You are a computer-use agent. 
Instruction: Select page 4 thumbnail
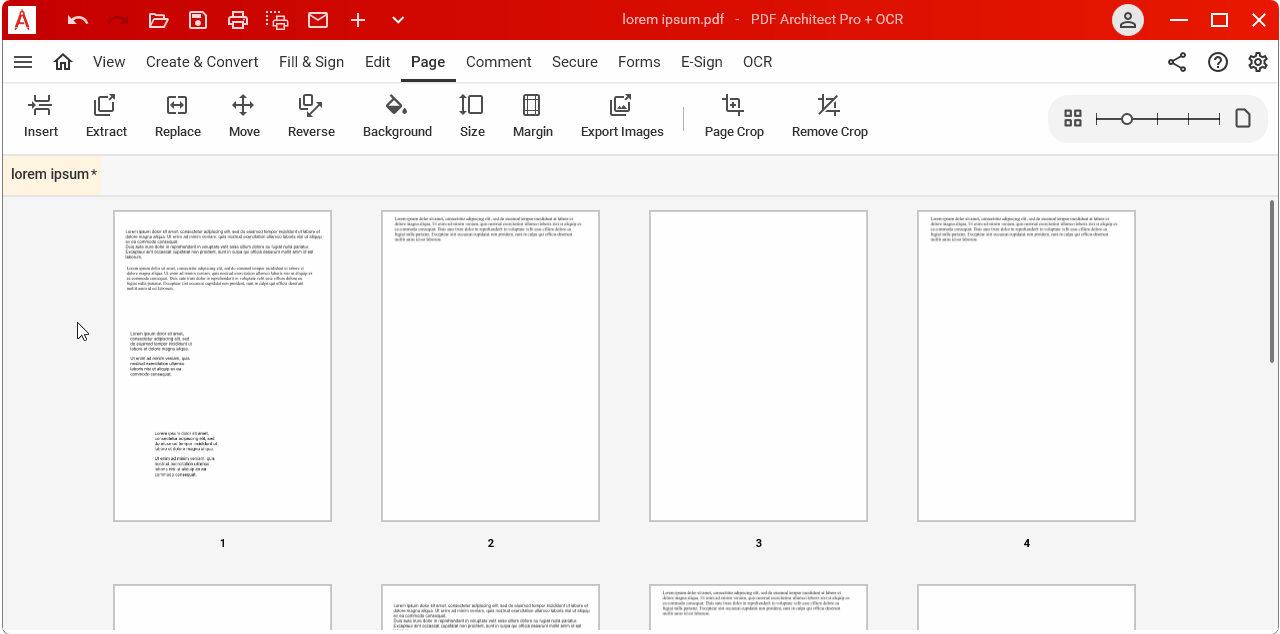coord(1026,366)
